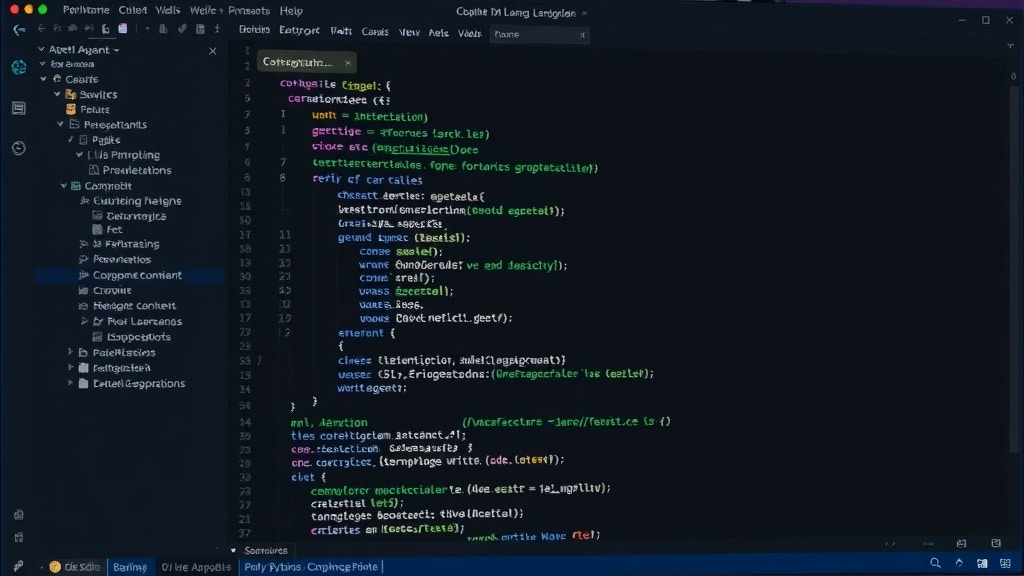Select the branch icon at bottom left

[x=17, y=566]
